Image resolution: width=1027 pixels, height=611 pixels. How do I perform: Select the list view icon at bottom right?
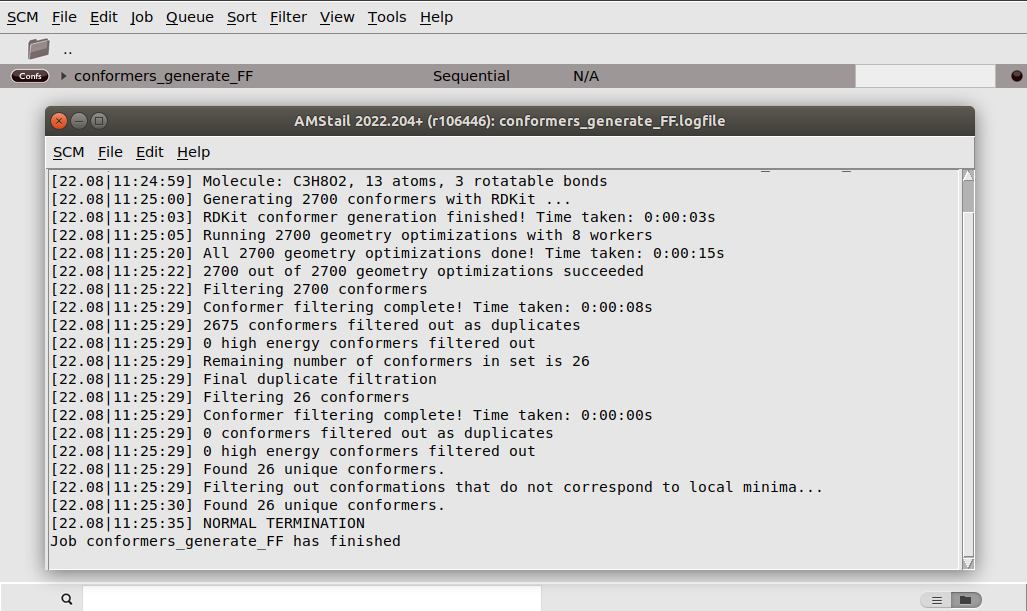click(937, 598)
